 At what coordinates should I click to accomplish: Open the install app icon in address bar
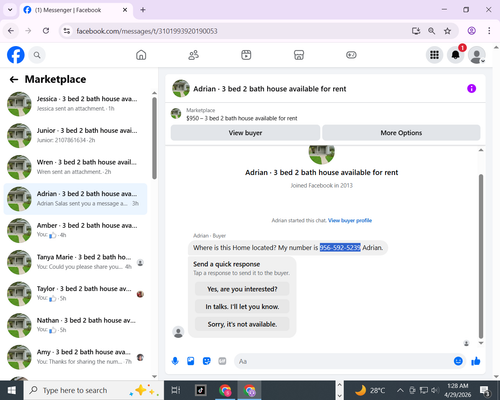pos(416,31)
